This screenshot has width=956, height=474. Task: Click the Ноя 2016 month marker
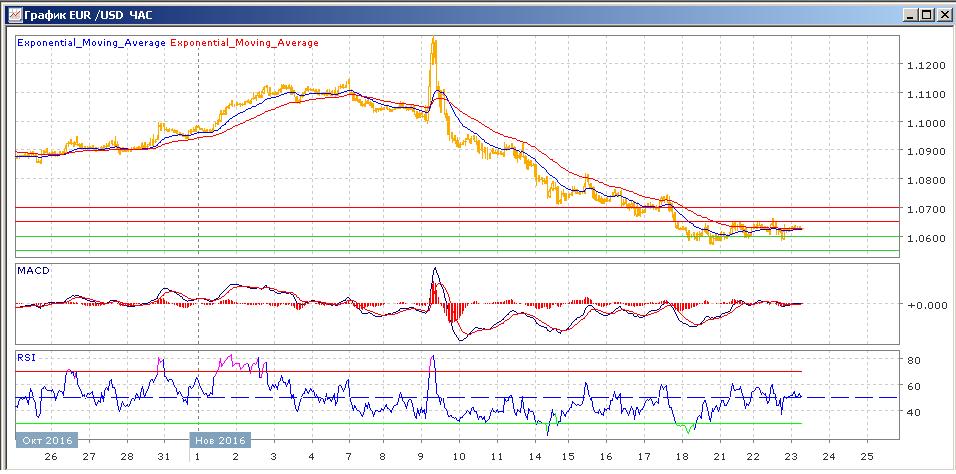point(219,440)
